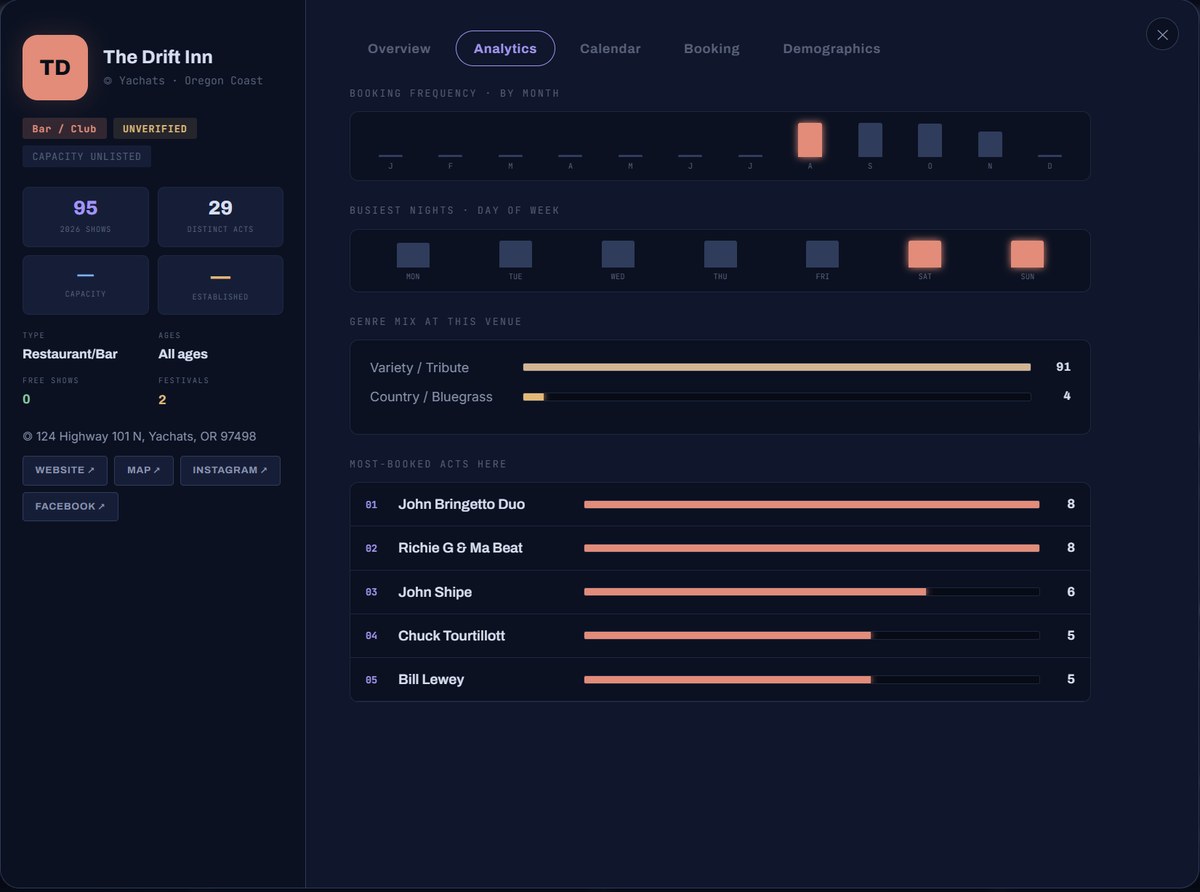
Task: Click the Variety / Tribute genre bar
Action: coord(777,367)
